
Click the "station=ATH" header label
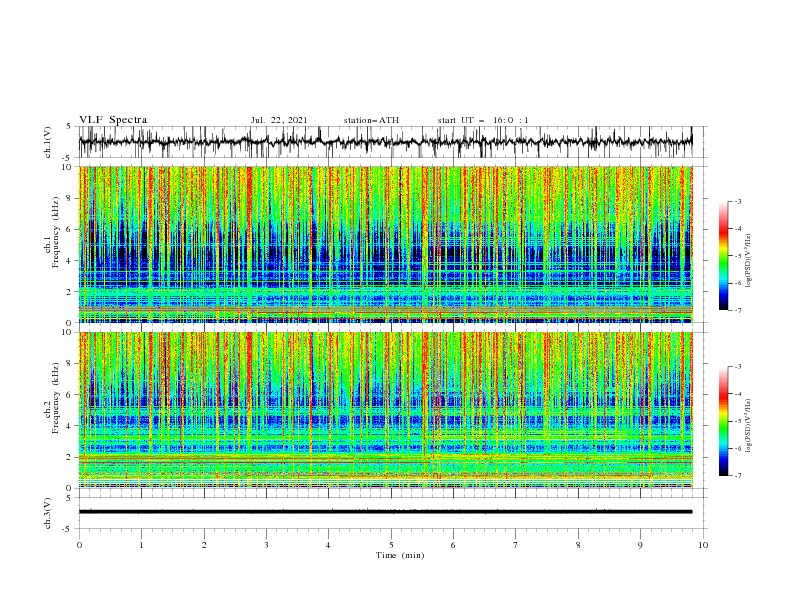[x=371, y=120]
